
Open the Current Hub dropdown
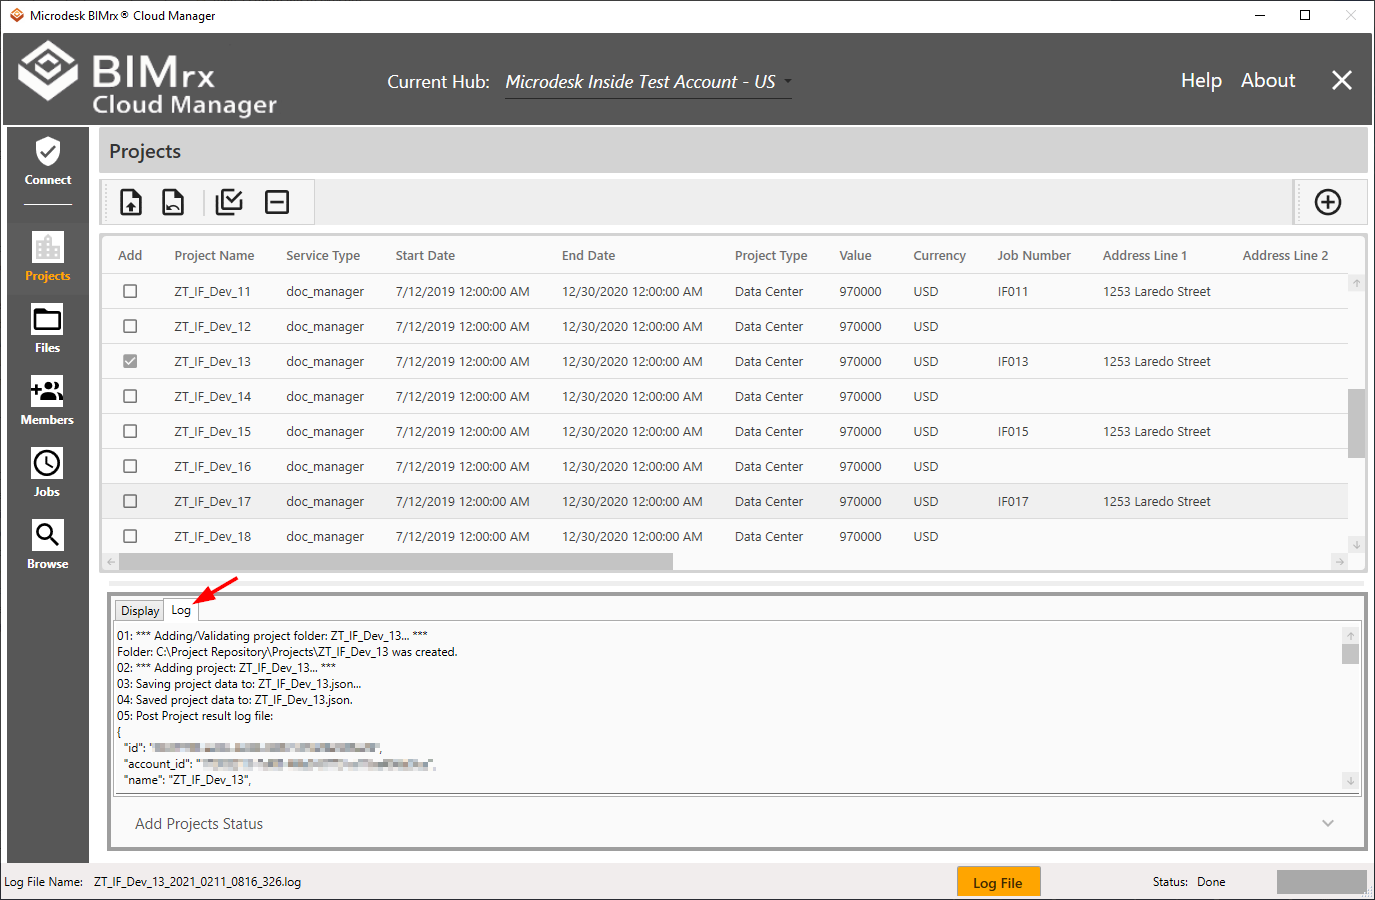pyautogui.click(x=648, y=82)
